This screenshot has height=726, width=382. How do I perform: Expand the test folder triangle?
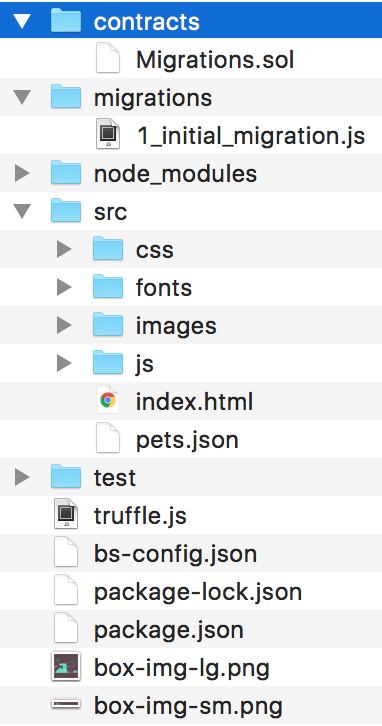click(x=22, y=477)
